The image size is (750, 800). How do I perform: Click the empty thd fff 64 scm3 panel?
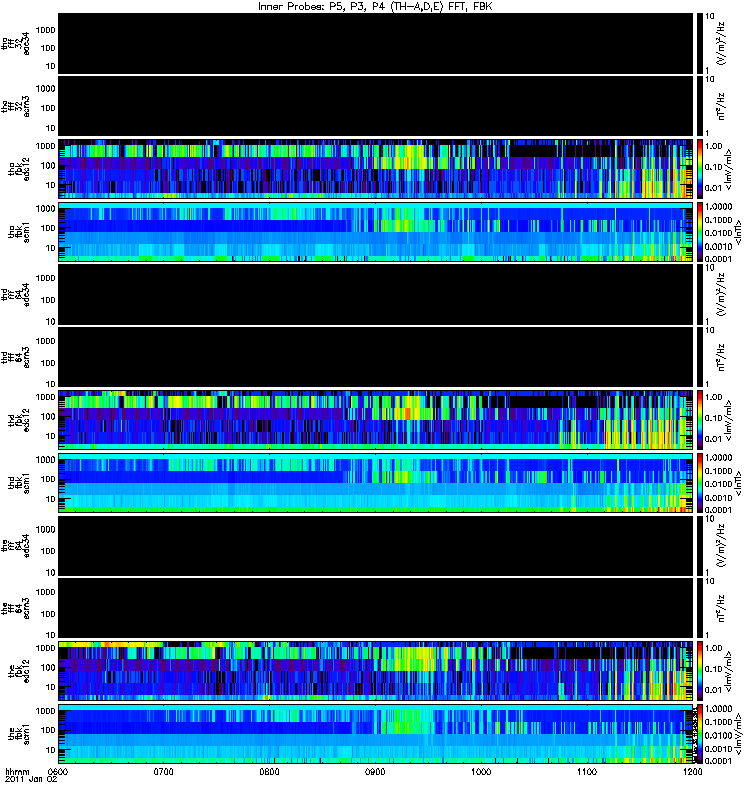[376, 357]
